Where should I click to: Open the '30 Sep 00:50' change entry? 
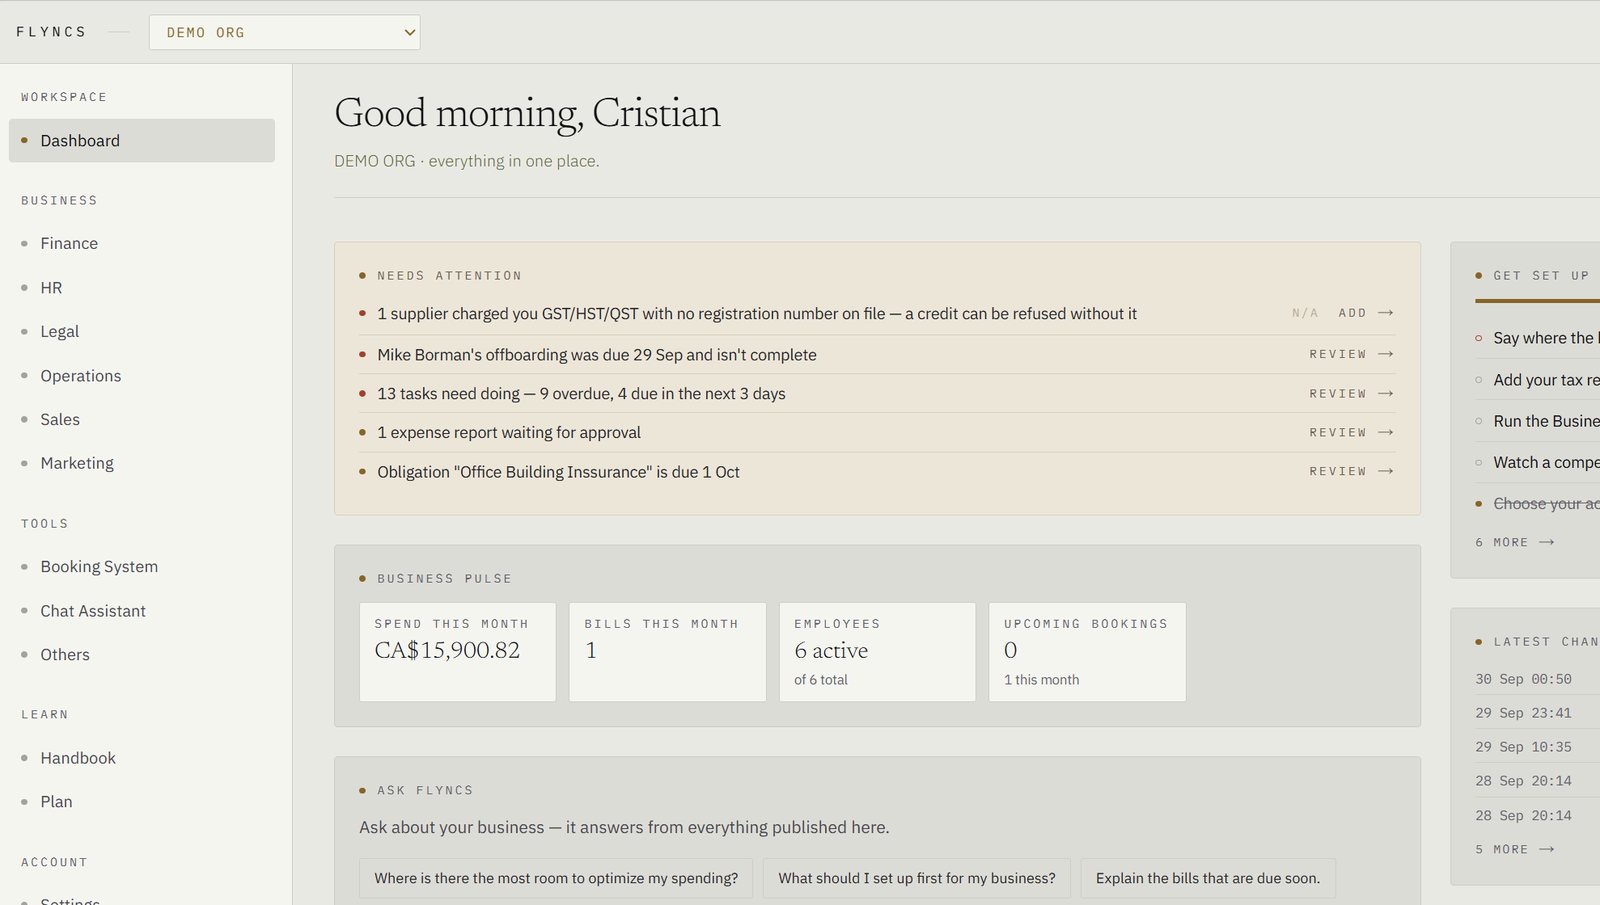[1523, 679]
